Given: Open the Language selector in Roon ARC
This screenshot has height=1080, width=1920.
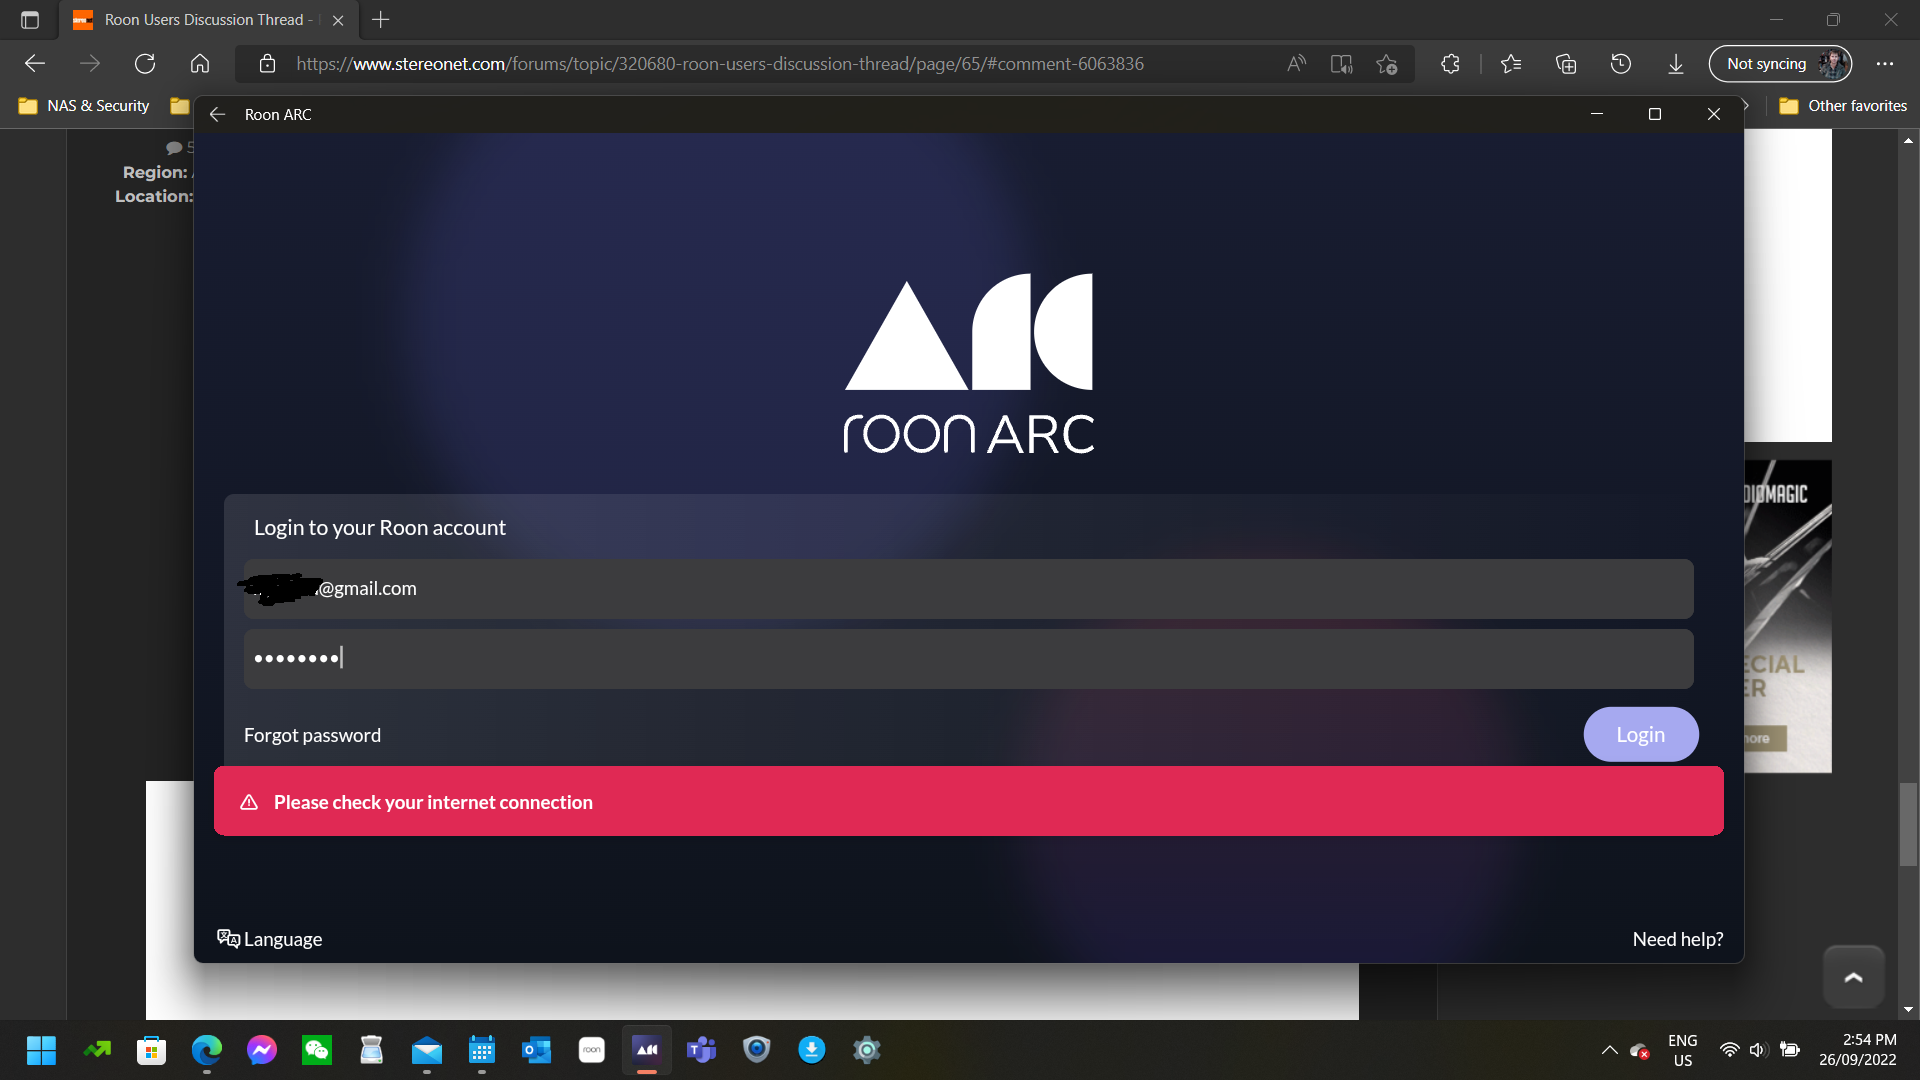Looking at the screenshot, I should point(270,939).
